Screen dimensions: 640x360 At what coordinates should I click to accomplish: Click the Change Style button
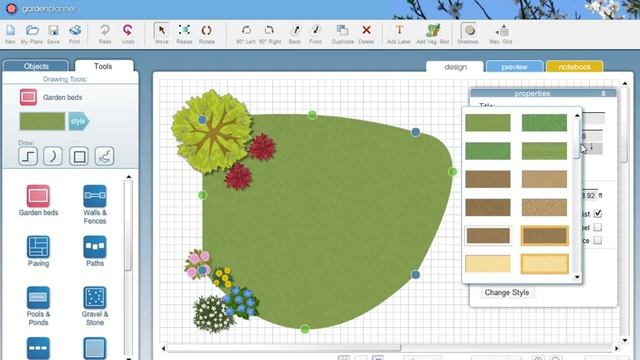(x=507, y=293)
